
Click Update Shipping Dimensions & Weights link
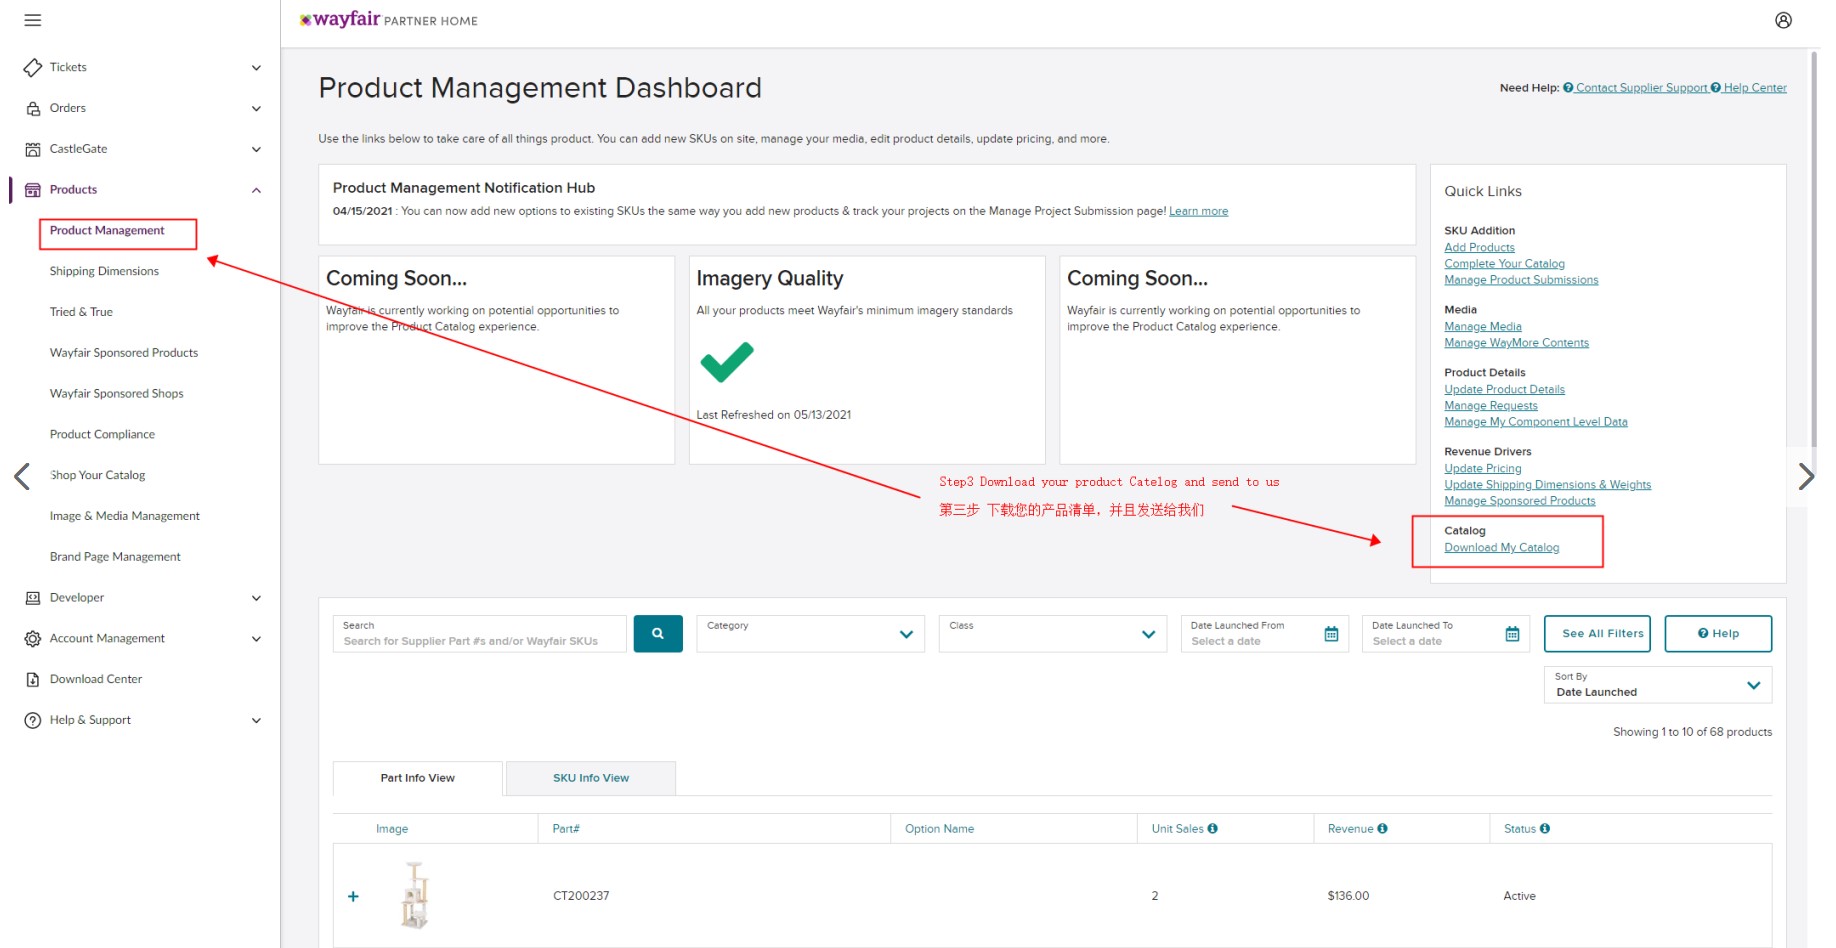point(1547,485)
